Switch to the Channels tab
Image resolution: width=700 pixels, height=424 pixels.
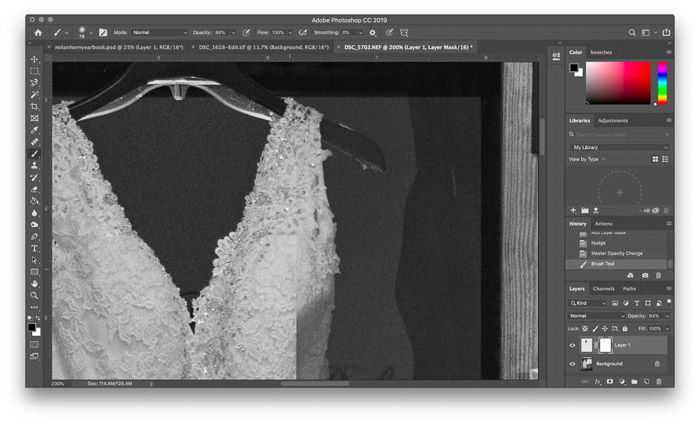(604, 289)
